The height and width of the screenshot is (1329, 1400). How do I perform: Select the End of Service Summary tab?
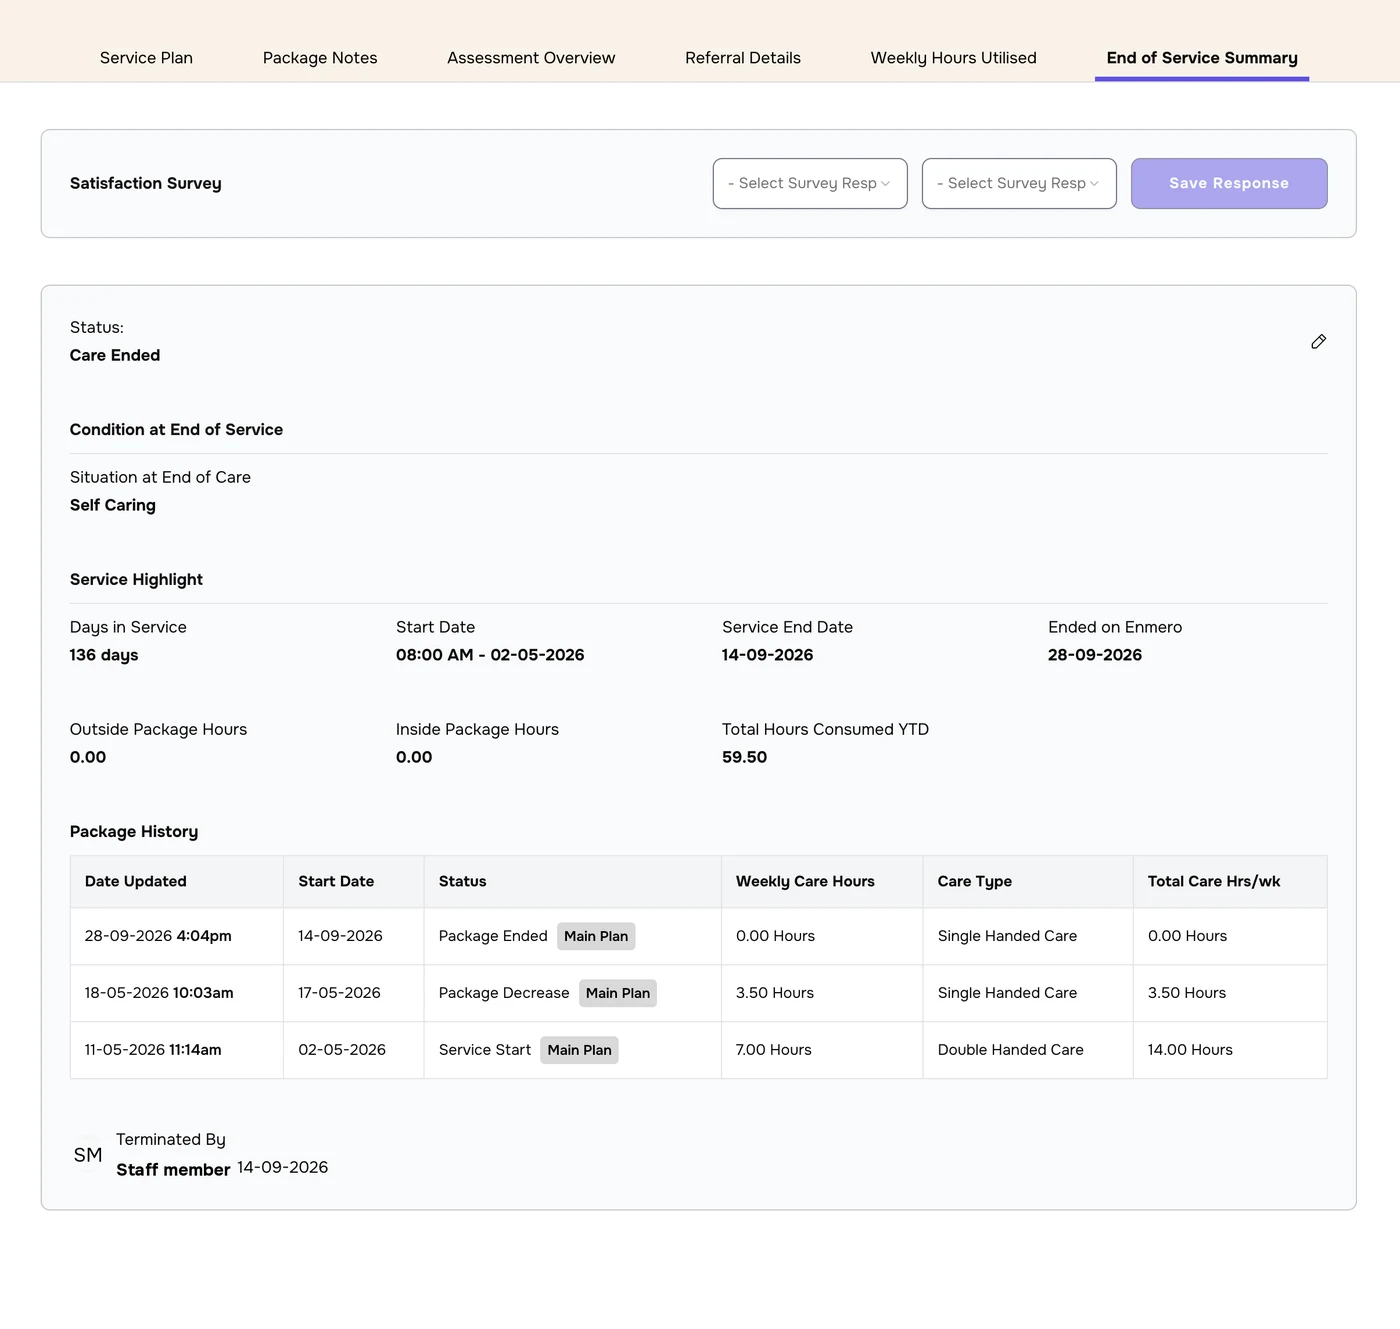point(1202,58)
